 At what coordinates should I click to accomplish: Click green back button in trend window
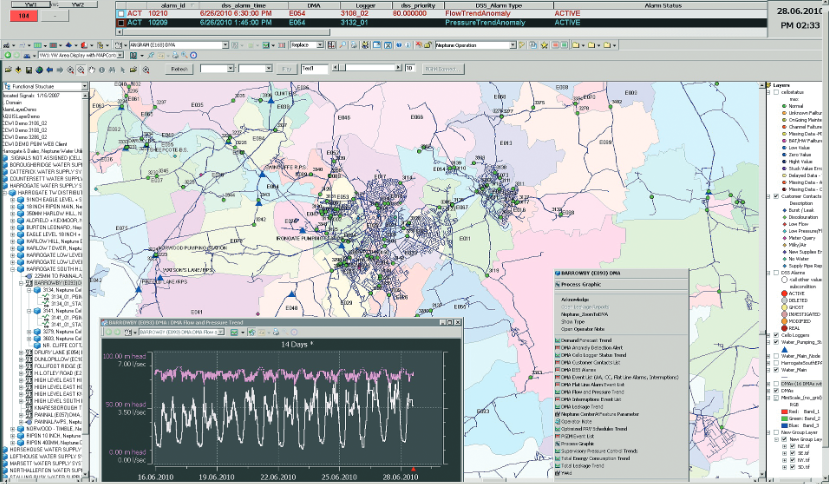pos(108,332)
